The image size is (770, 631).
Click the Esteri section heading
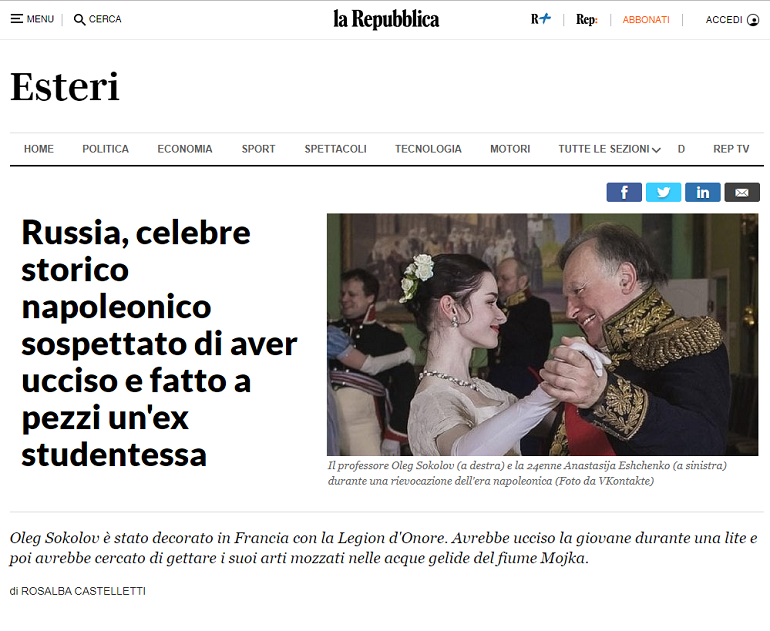[x=65, y=87]
